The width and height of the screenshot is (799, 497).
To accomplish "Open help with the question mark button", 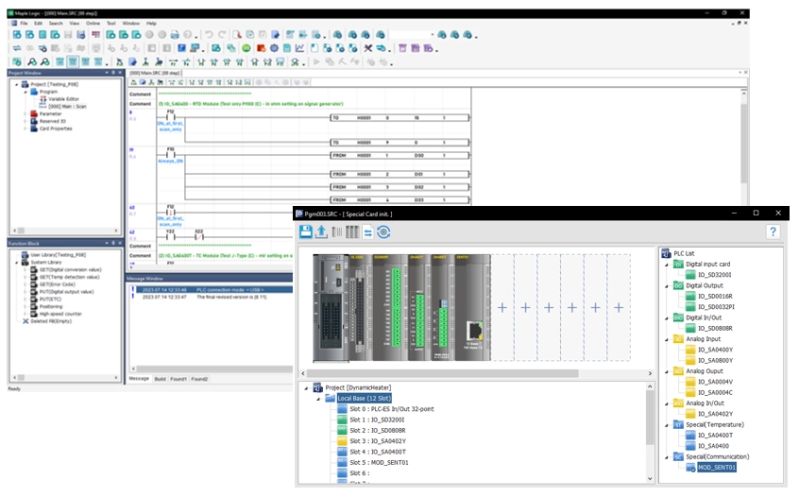I will pos(773,232).
